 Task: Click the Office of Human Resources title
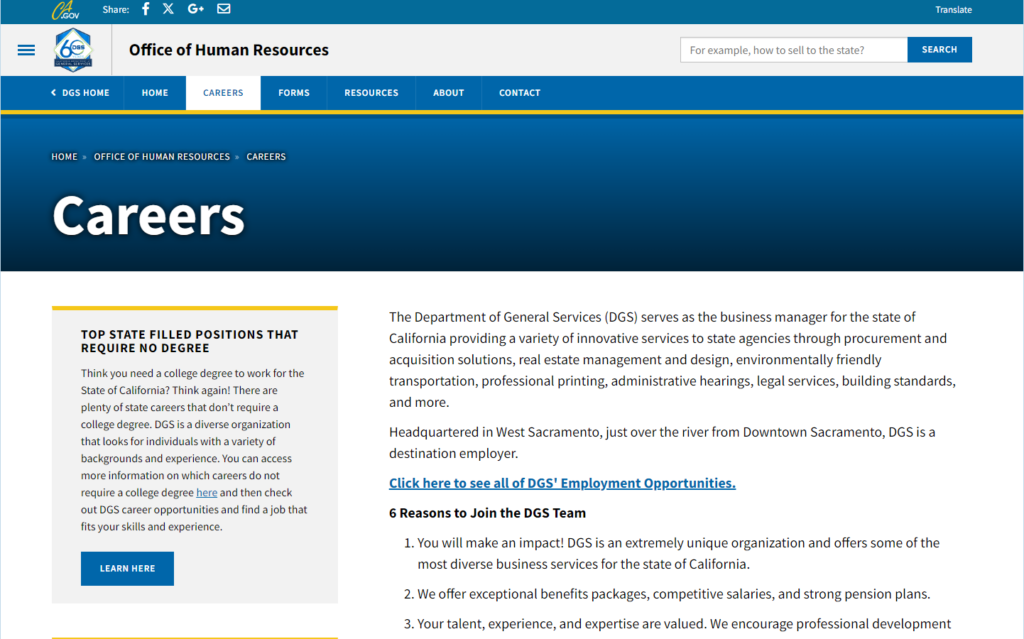229,50
